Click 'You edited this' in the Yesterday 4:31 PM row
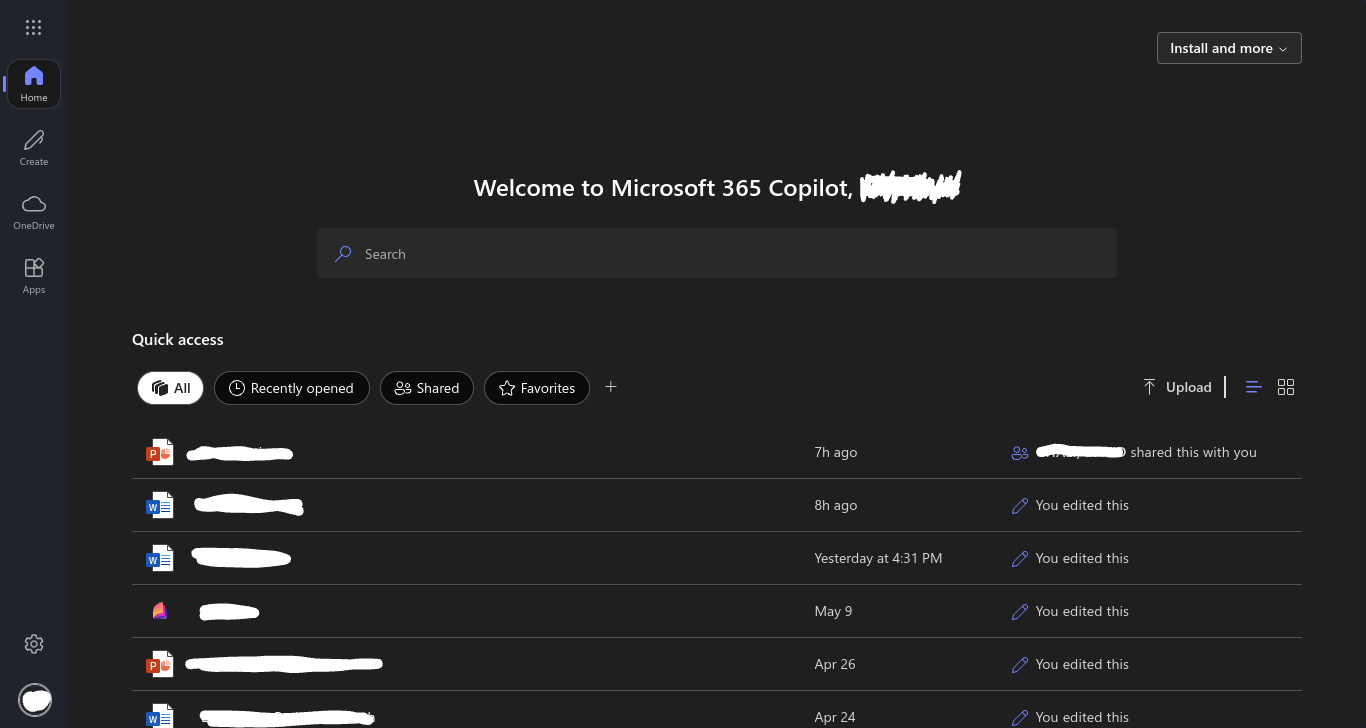Viewport: 1366px width, 728px height. (1082, 558)
